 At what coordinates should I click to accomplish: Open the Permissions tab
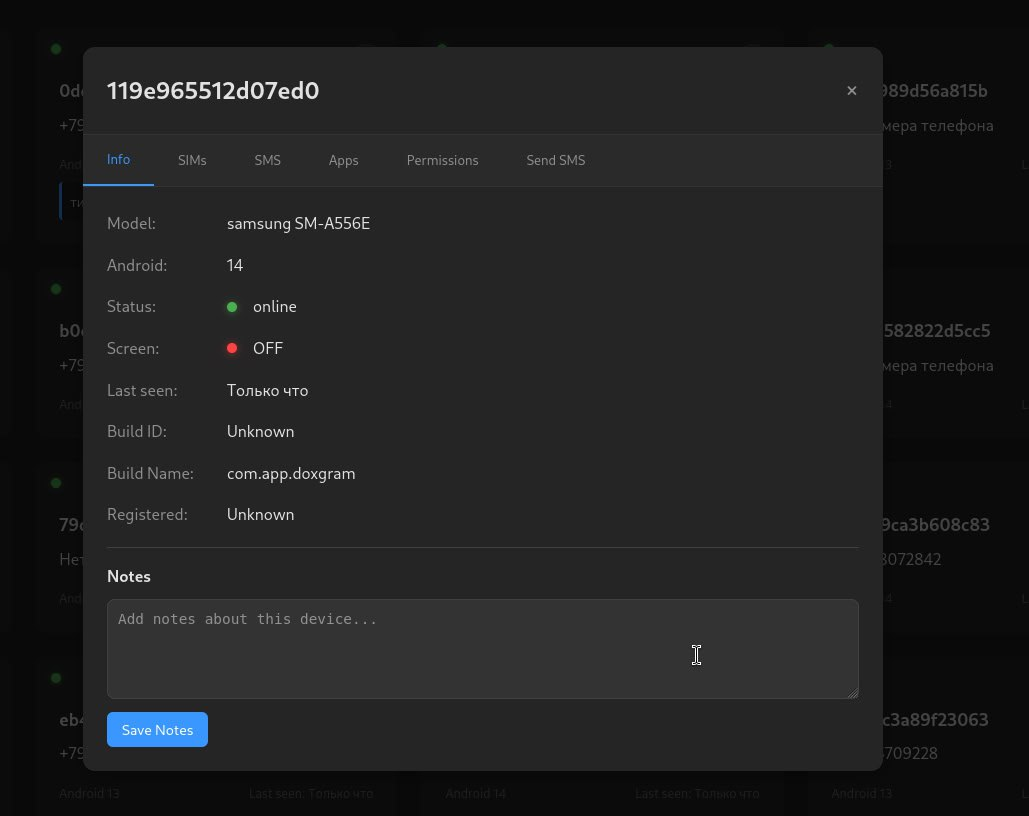442,160
